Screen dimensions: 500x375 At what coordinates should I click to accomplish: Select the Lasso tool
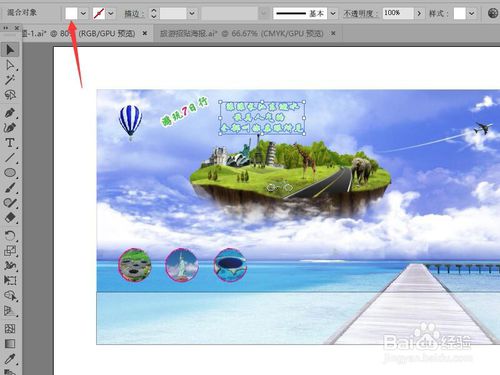tap(10, 95)
